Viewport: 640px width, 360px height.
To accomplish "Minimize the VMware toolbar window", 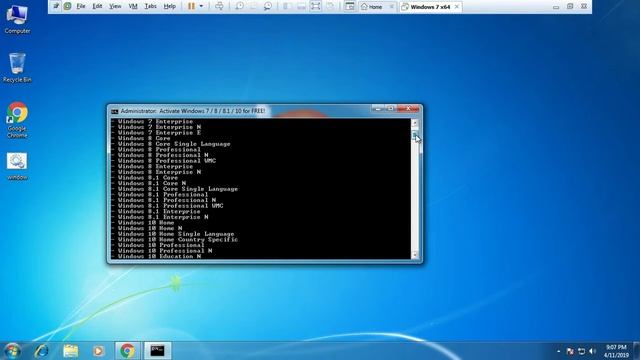I will [x=556, y=7].
